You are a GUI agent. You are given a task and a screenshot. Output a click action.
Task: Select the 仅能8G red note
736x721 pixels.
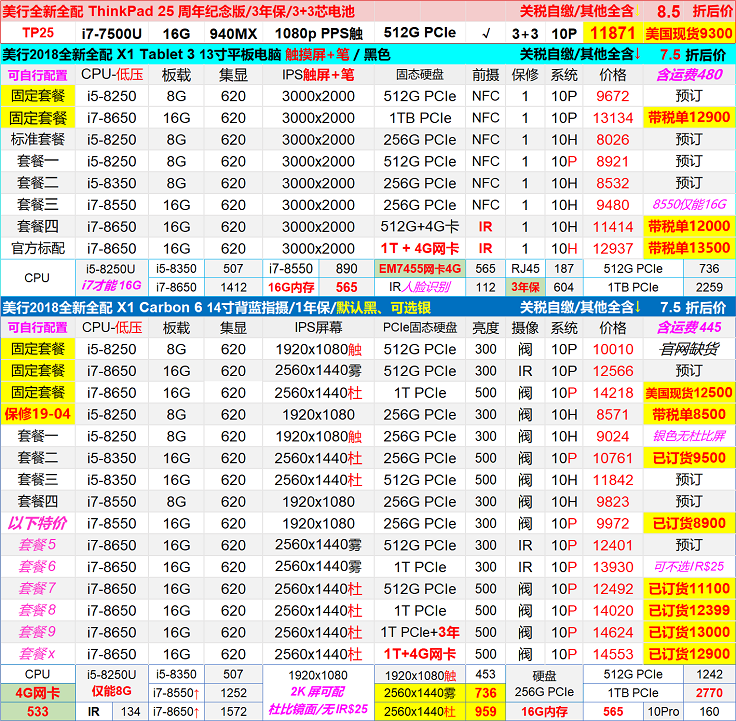point(112,691)
